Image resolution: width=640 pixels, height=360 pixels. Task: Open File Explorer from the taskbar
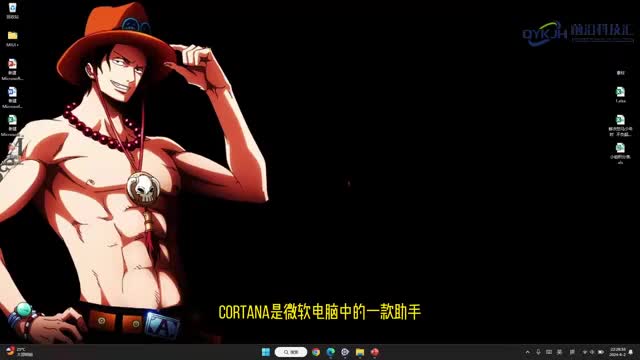(360, 352)
